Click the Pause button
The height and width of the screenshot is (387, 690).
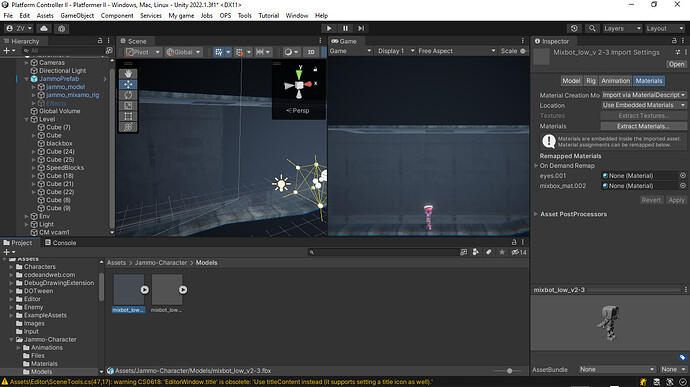[x=345, y=28]
